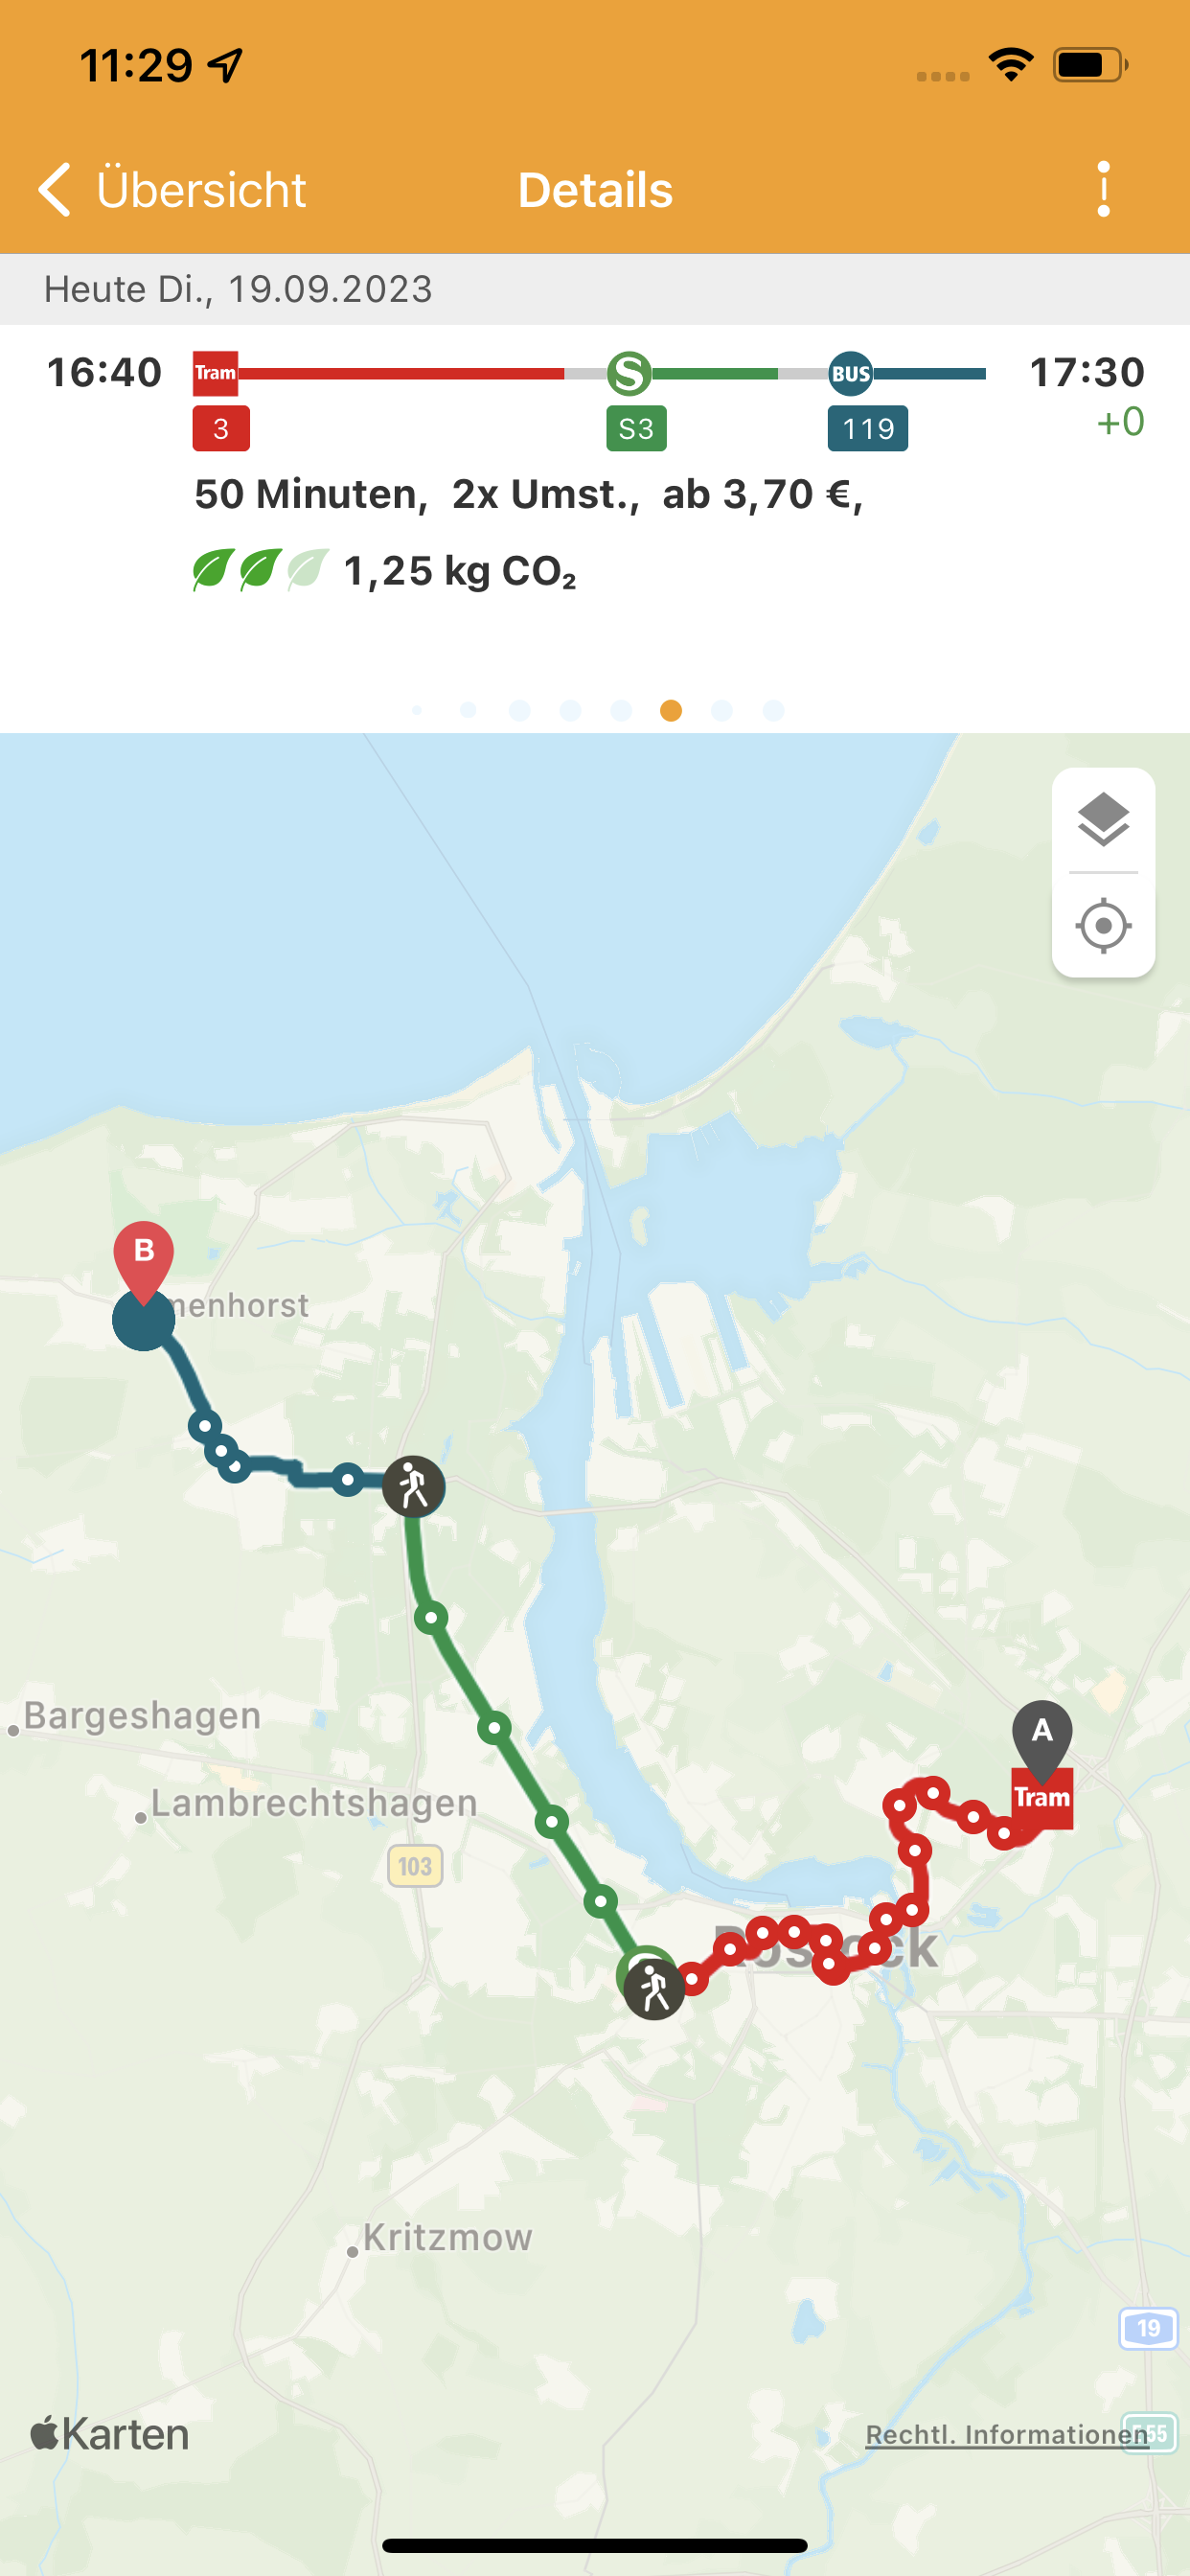Screen dimensions: 1190x2576
Task: Tap the green CO₂ leaf rating icons
Action: tap(260, 570)
